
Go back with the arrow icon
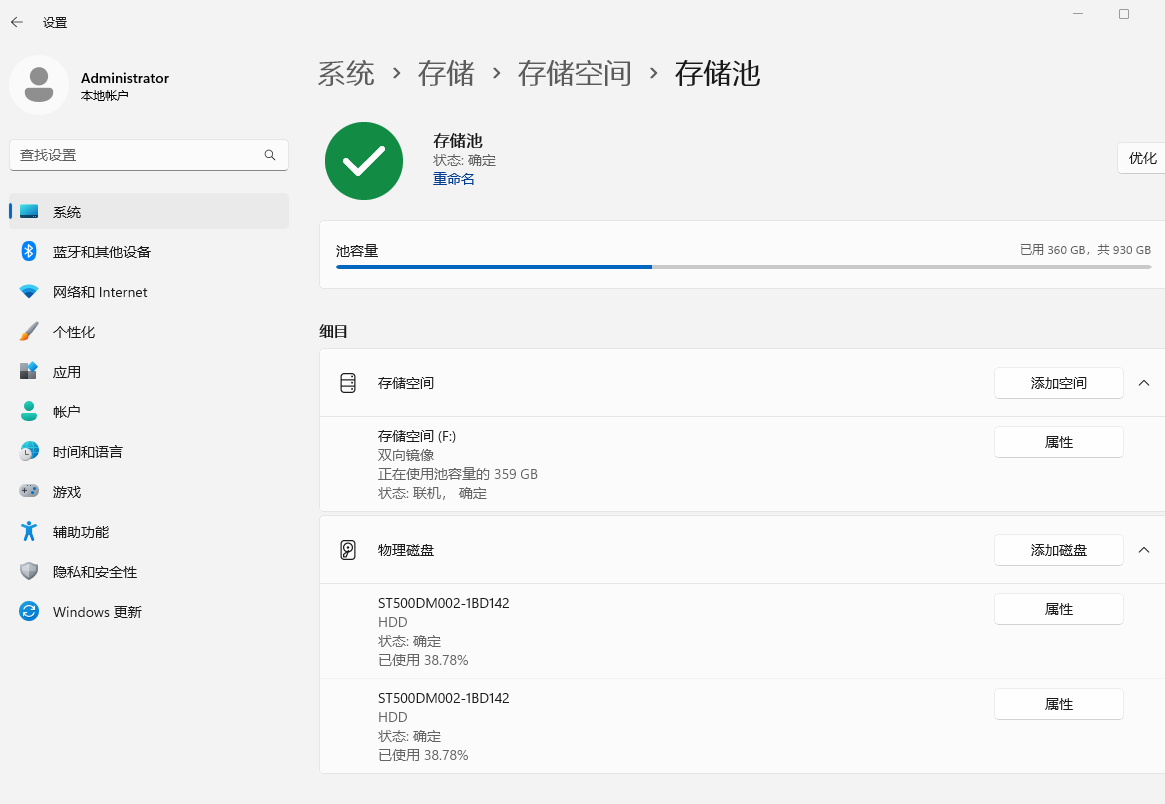click(17, 22)
